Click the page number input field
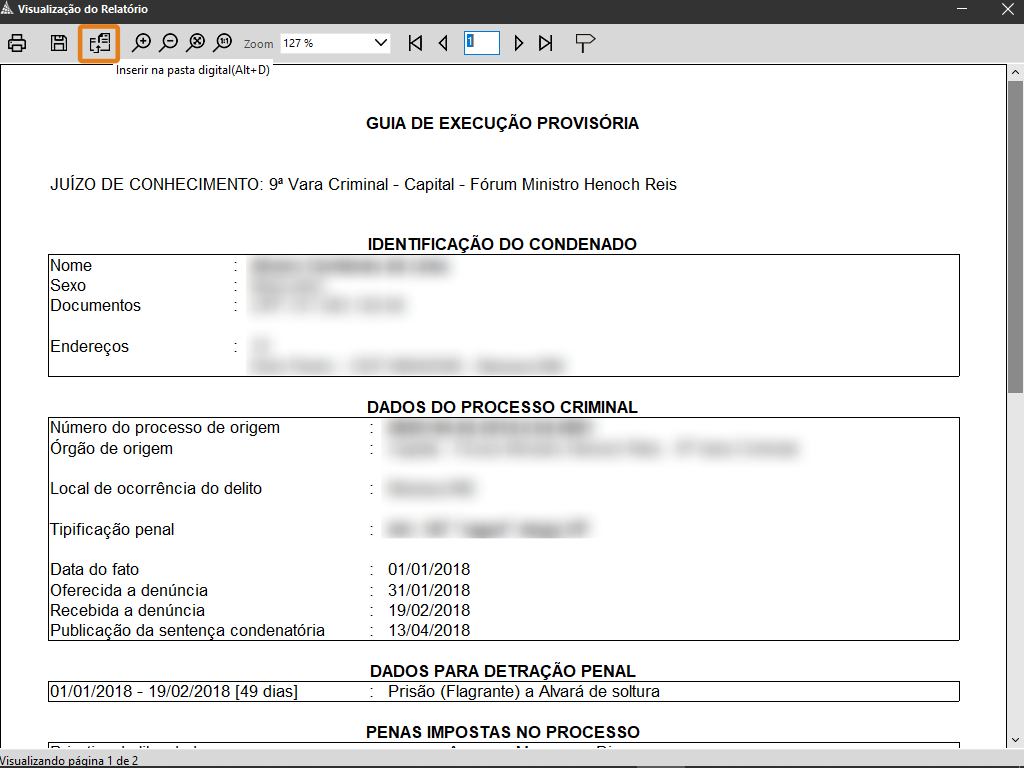The width and height of the screenshot is (1024, 768). click(x=482, y=43)
